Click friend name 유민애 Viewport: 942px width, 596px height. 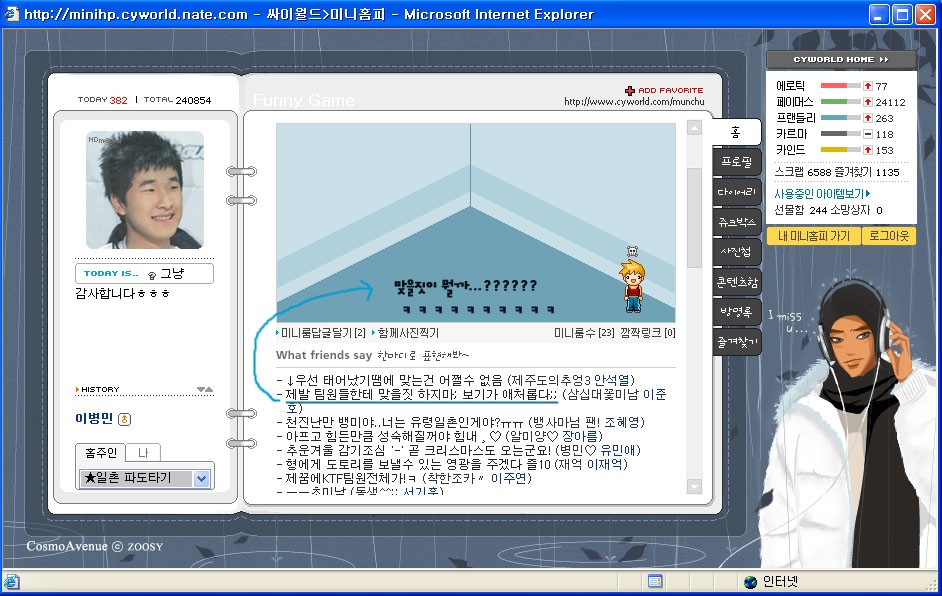pos(618,450)
